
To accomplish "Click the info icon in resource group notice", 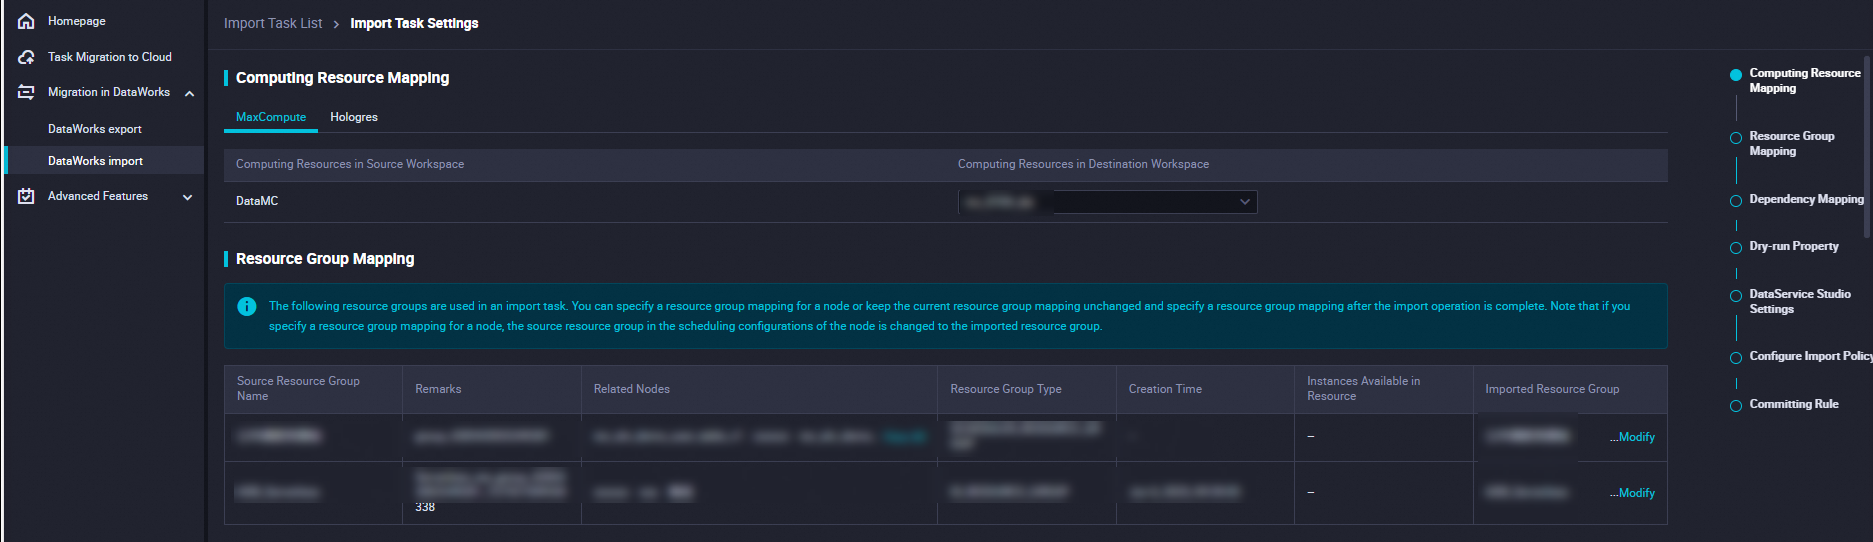I will (x=247, y=307).
